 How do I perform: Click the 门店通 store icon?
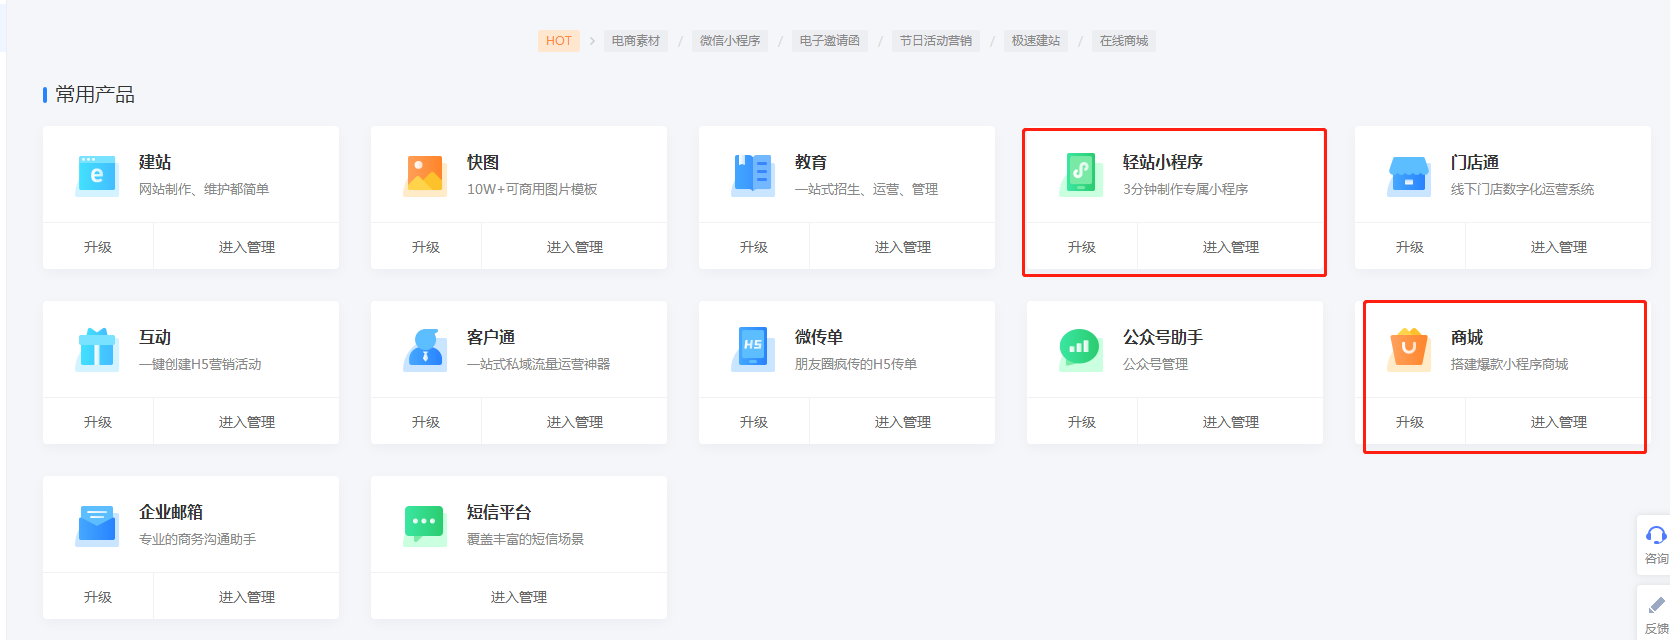point(1409,175)
